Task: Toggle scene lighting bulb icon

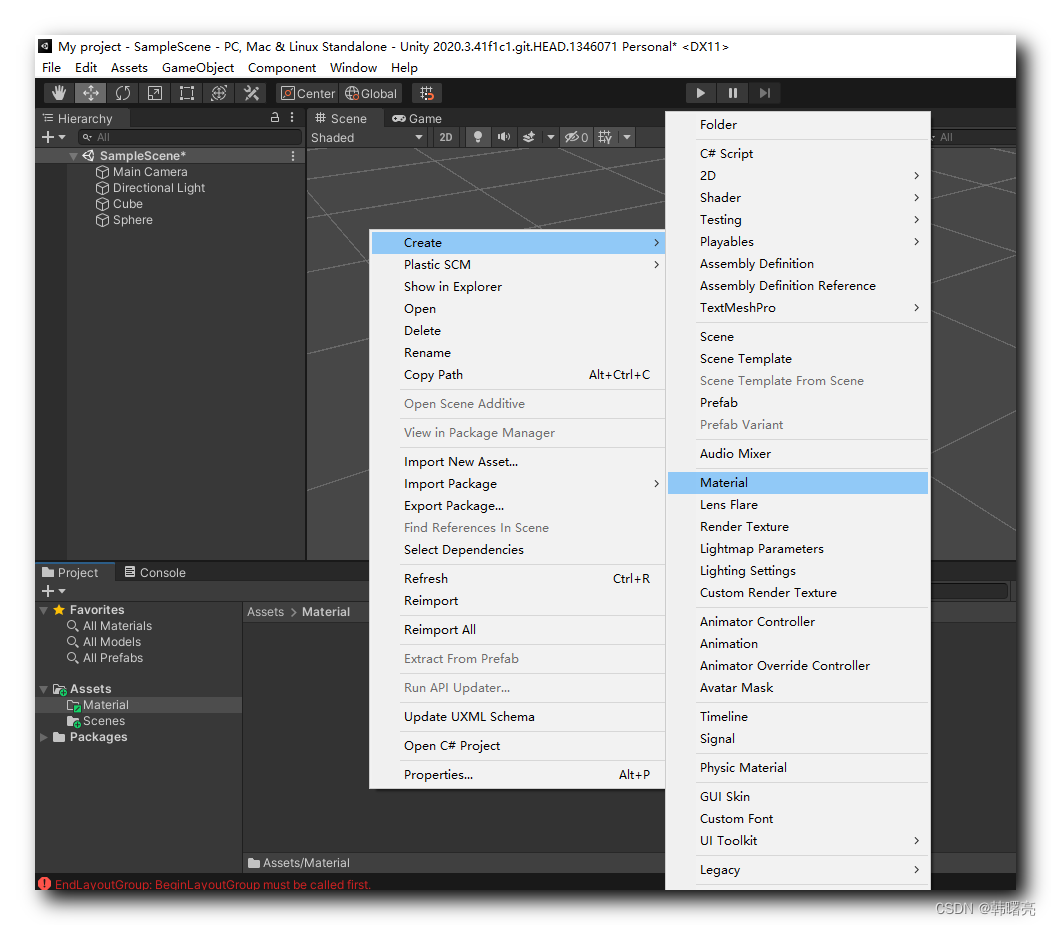Action: coord(478,137)
